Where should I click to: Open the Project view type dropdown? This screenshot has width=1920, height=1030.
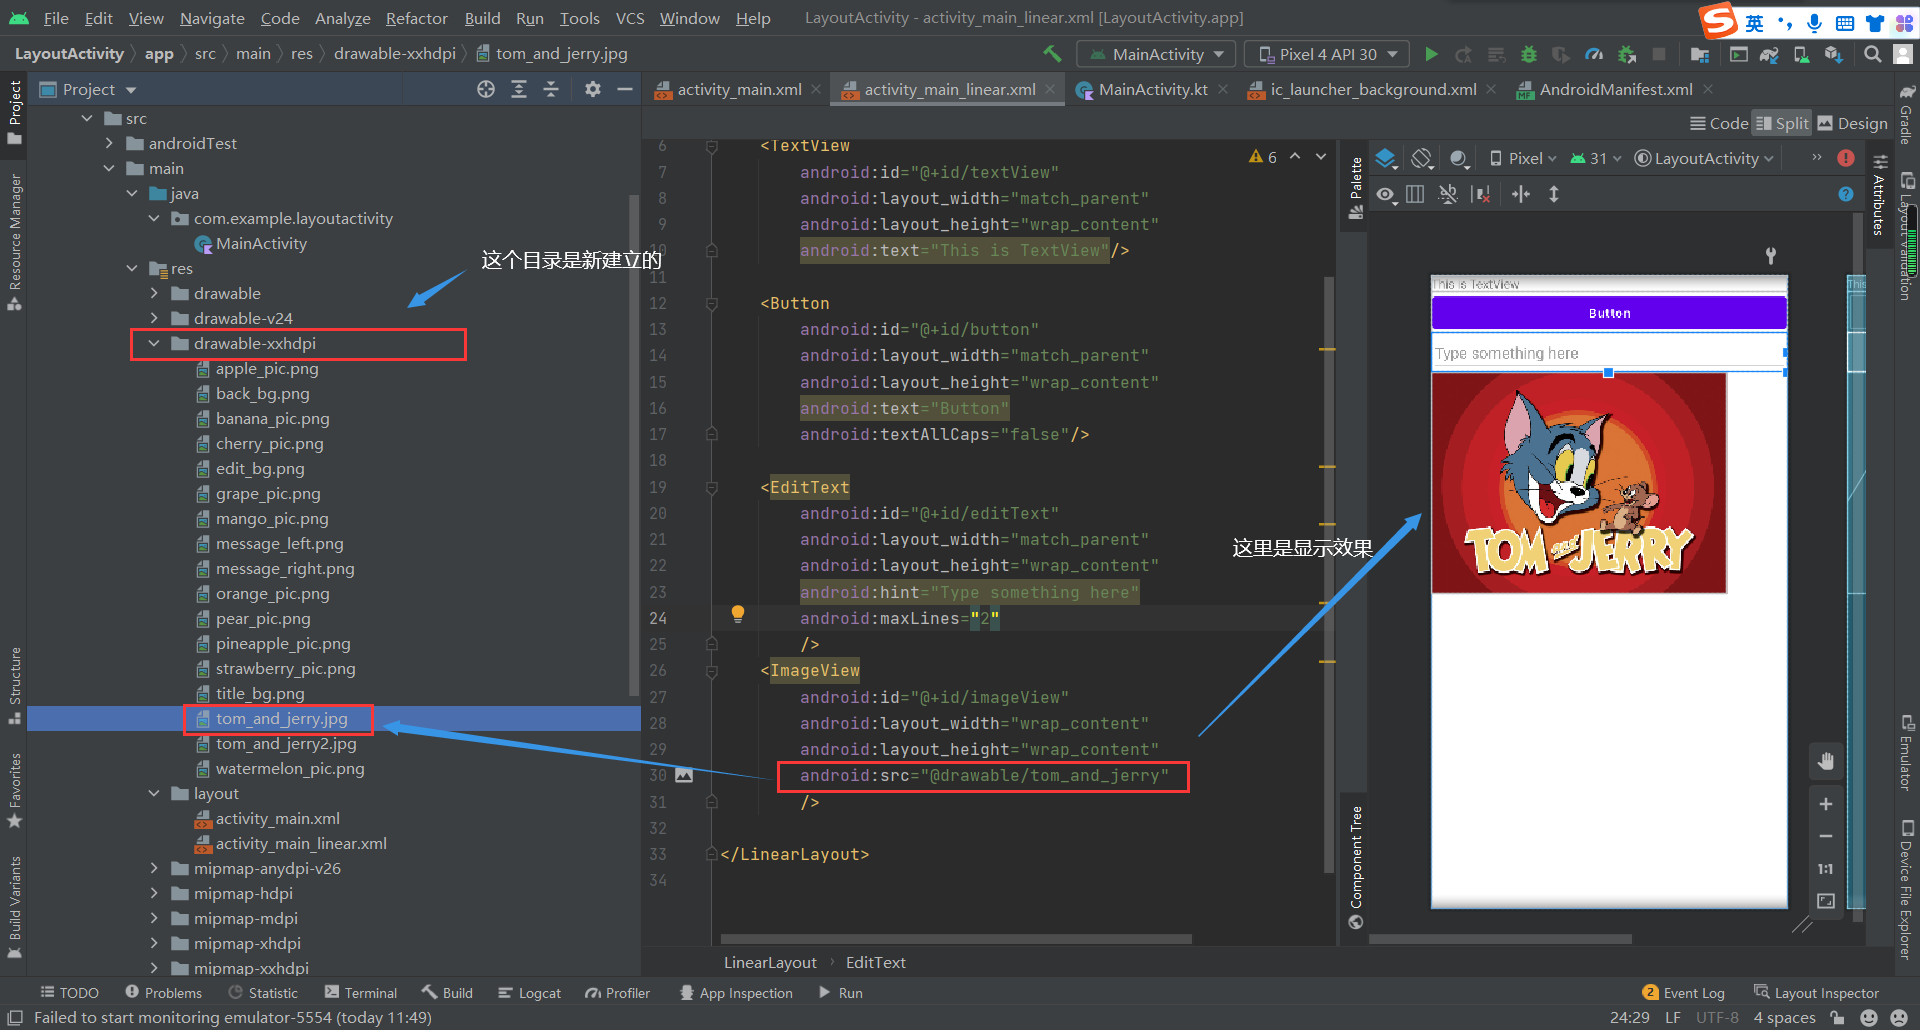[88, 89]
